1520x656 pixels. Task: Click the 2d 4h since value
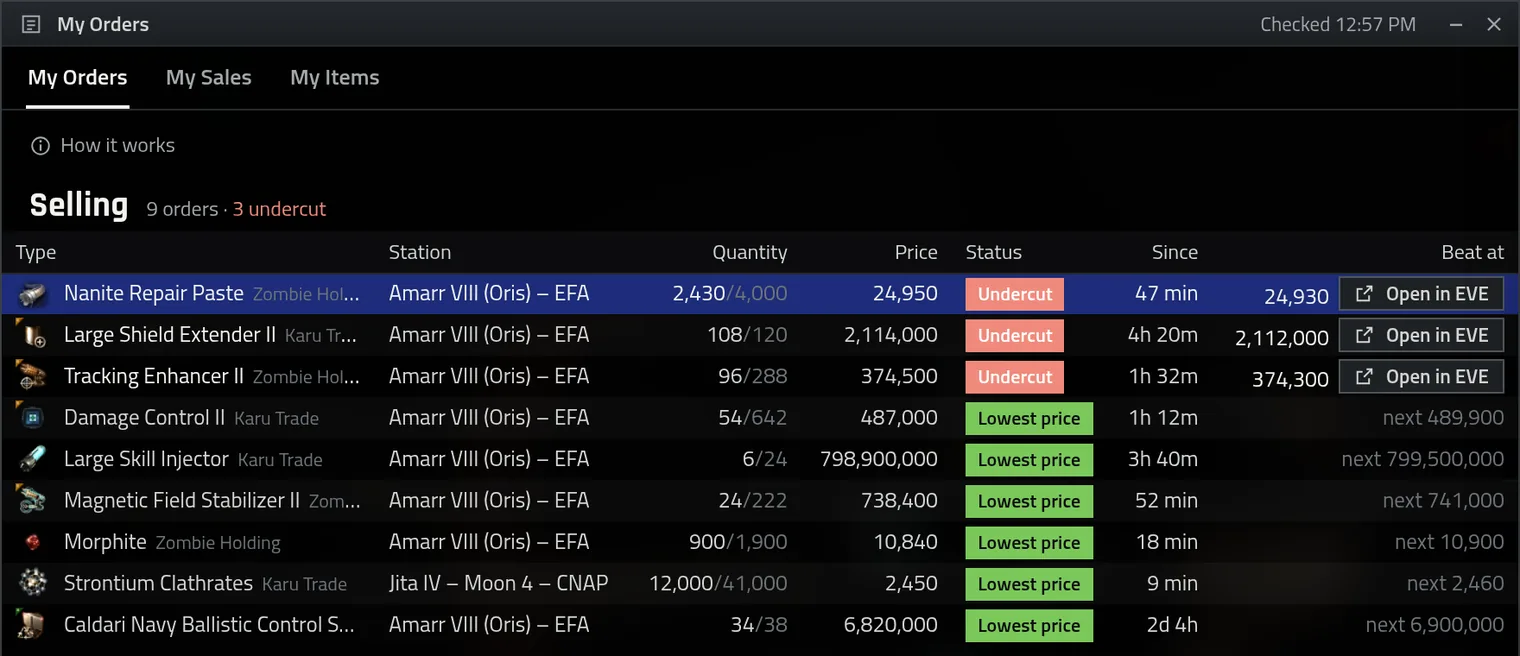point(1172,625)
